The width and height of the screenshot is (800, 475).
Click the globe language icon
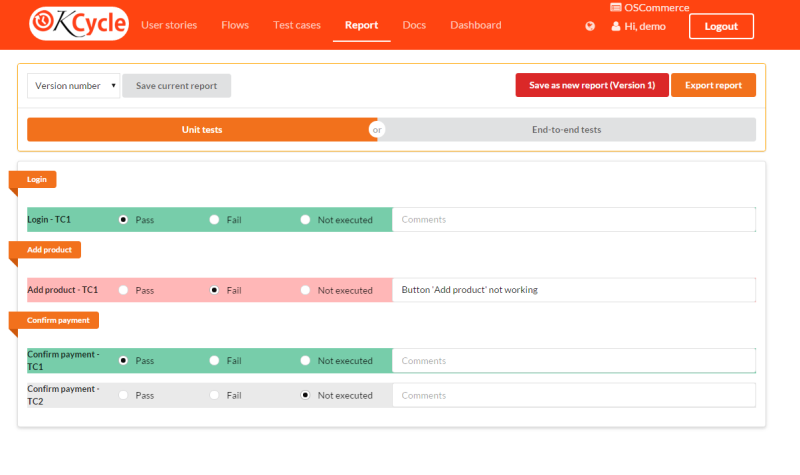pyautogui.click(x=590, y=27)
